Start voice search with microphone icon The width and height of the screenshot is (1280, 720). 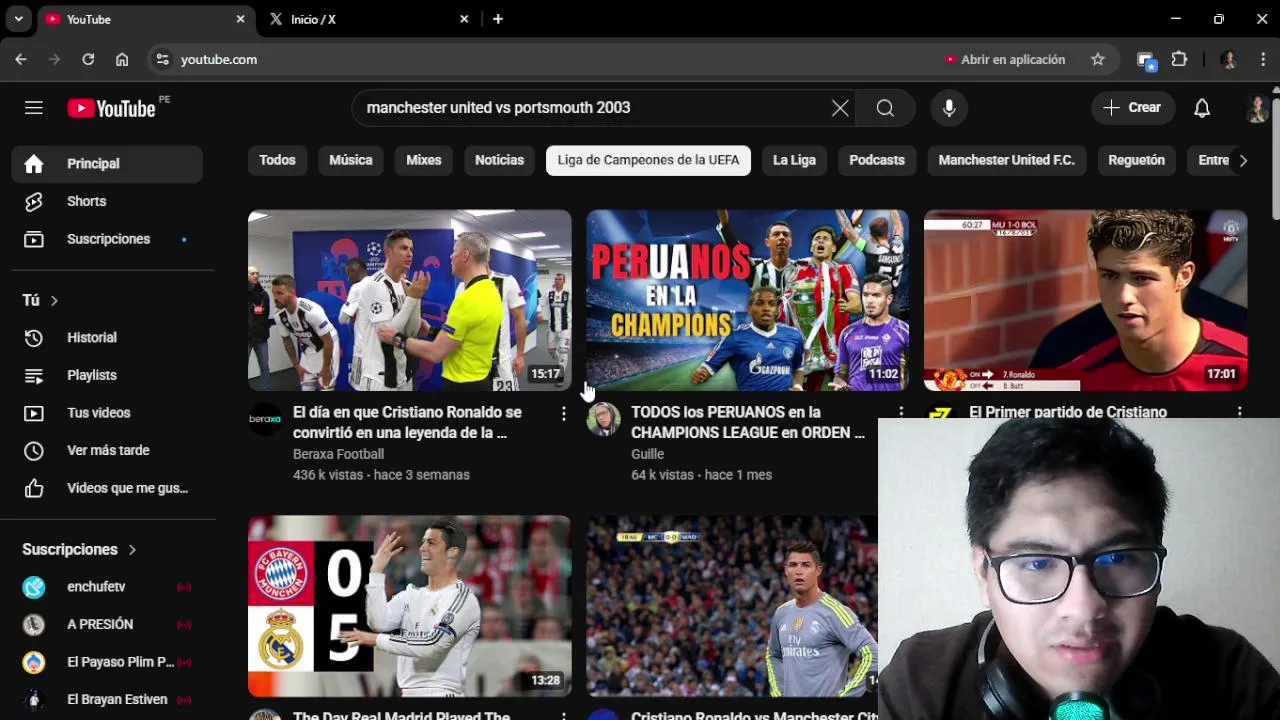[949, 108]
